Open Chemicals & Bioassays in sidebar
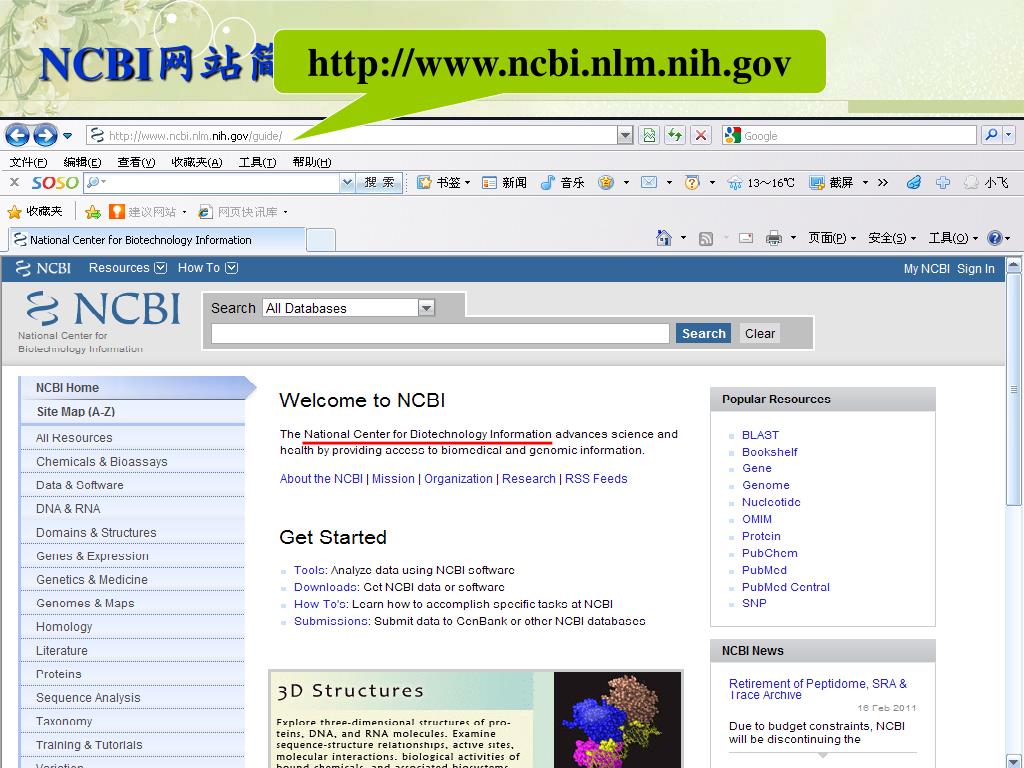Viewport: 1024px width, 768px height. click(x=102, y=462)
